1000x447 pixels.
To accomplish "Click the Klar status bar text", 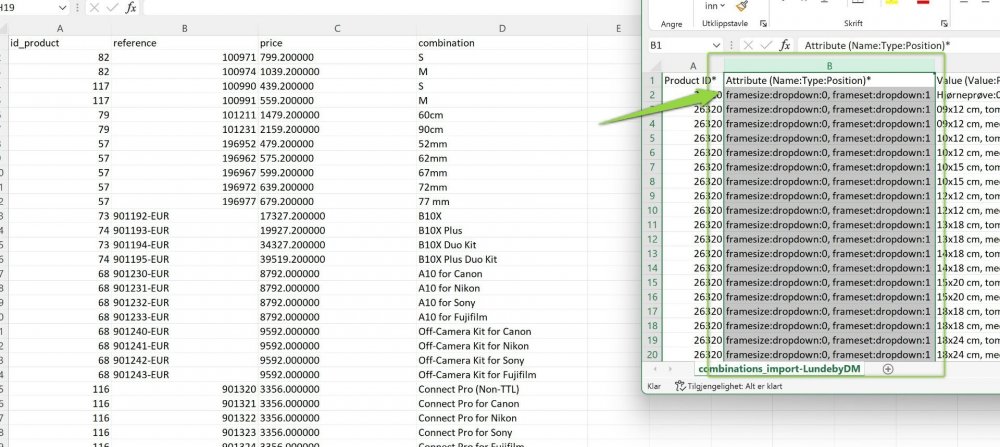I will pos(654,386).
